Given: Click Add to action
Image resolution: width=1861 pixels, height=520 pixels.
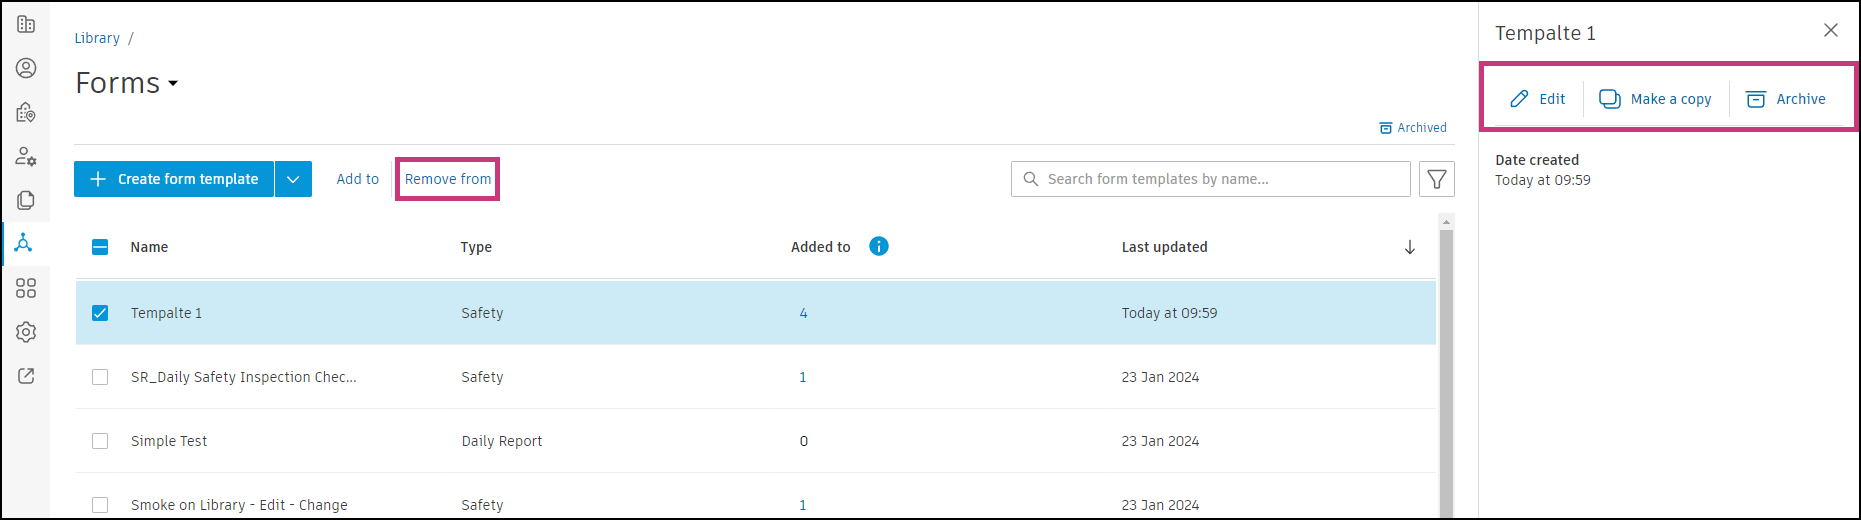Looking at the screenshot, I should pyautogui.click(x=357, y=179).
